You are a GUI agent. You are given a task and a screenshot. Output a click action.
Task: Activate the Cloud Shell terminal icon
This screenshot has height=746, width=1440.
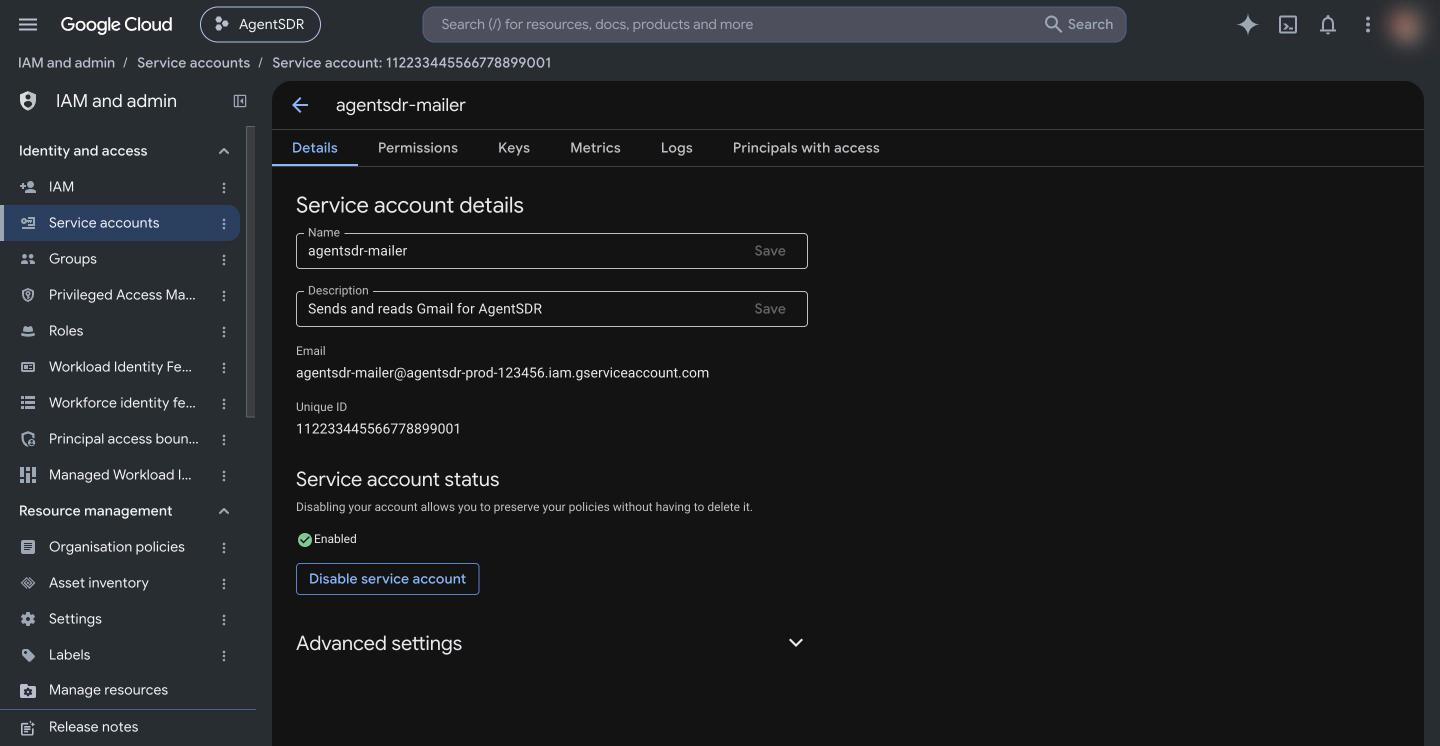(x=1288, y=25)
